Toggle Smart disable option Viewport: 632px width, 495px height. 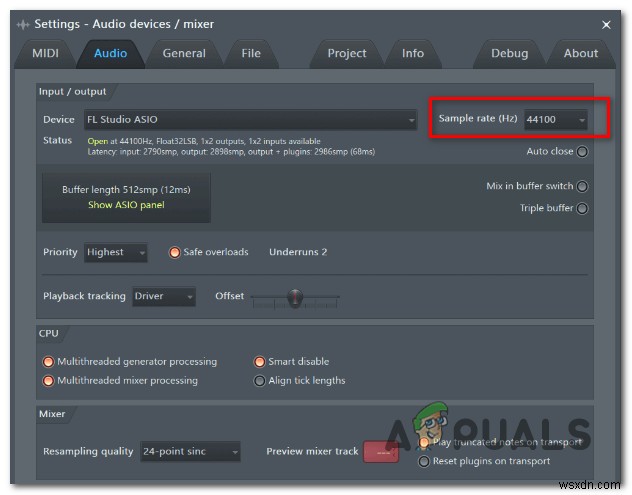tap(259, 362)
